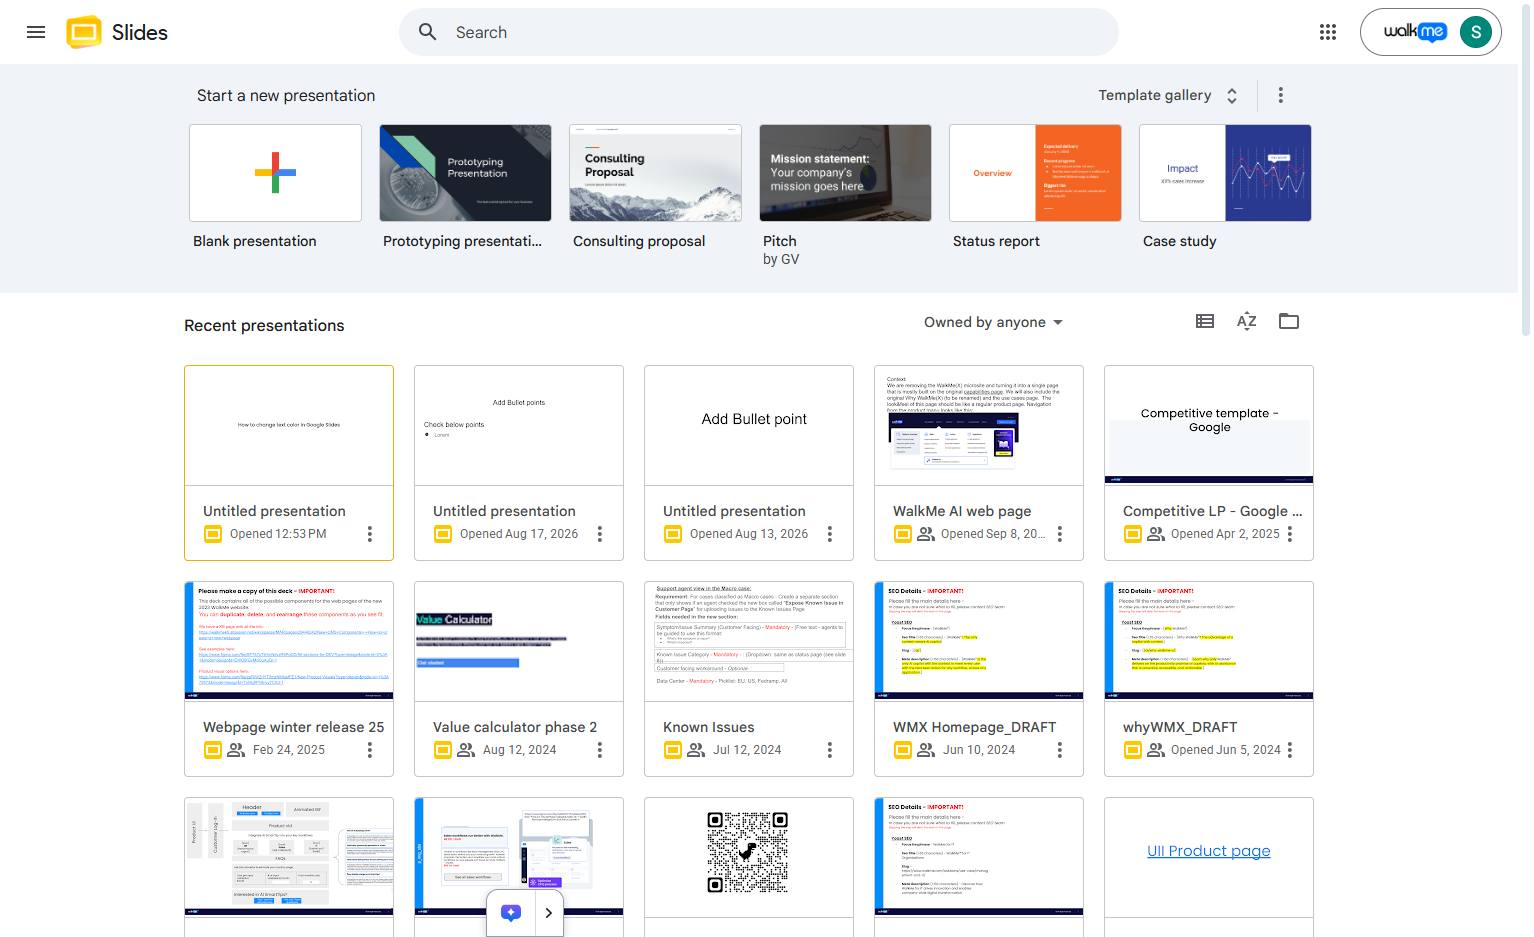Viewport: 1534px width, 937px height.
Task: Click the WalkMe logo button
Action: [1414, 32]
